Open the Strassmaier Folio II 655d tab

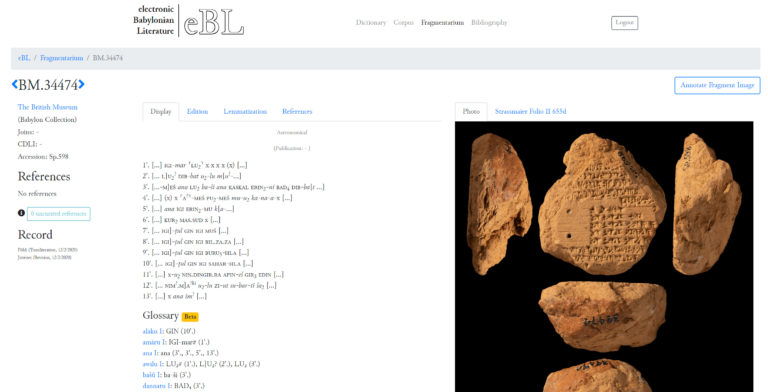530,112
